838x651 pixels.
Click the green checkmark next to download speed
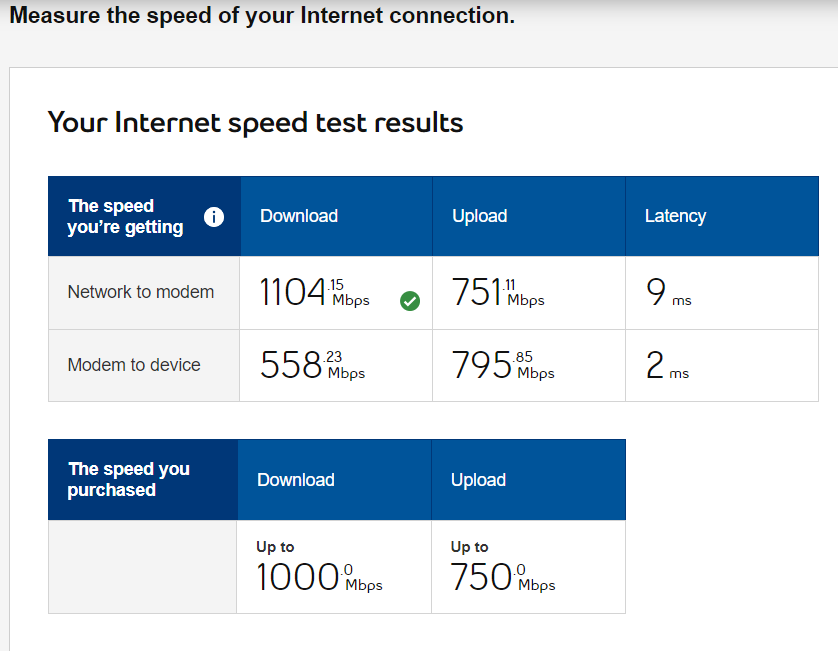coord(409,300)
